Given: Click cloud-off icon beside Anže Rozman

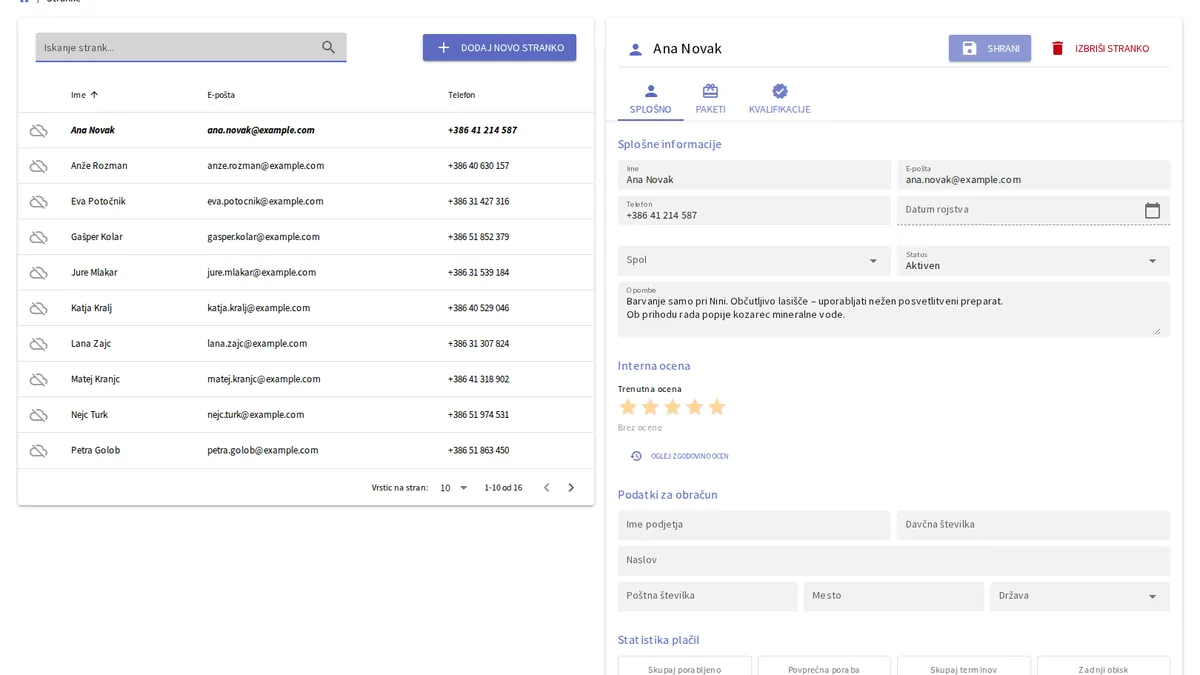Looking at the screenshot, I should click(38, 166).
